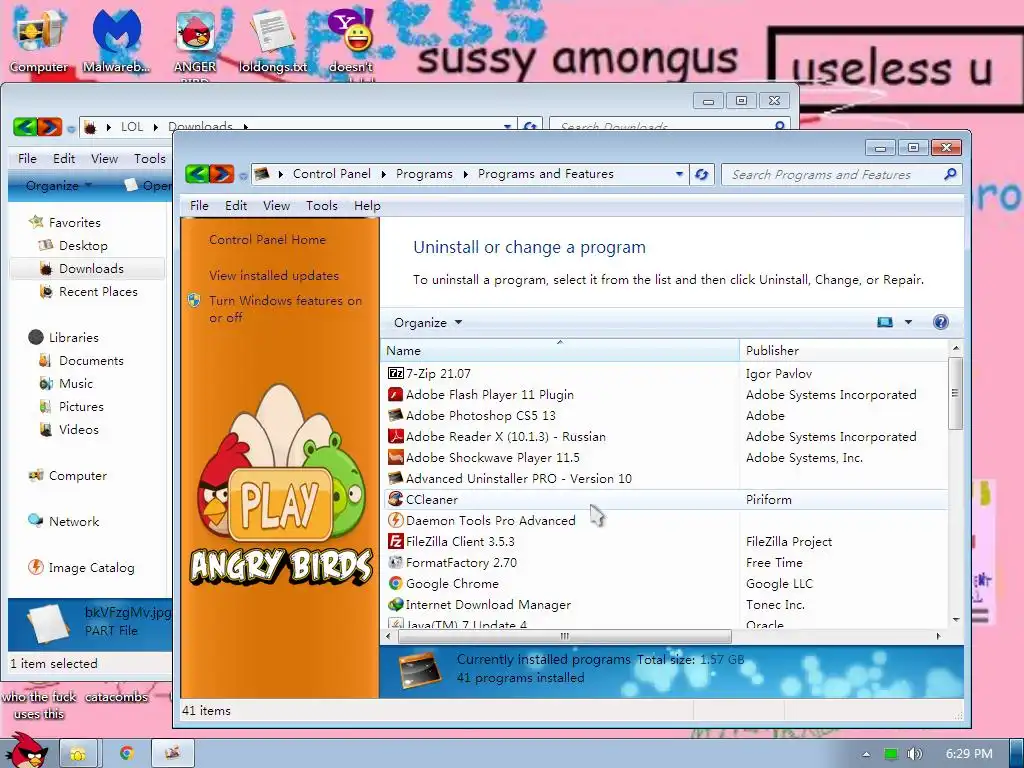Select CCleaner in the programs list
The image size is (1024, 768).
(x=666, y=500)
